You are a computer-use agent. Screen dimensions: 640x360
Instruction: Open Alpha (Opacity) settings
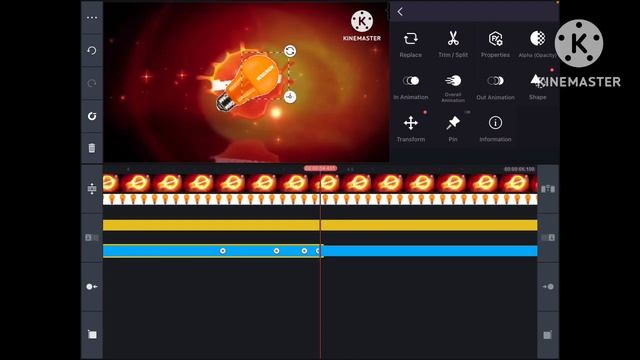point(537,44)
